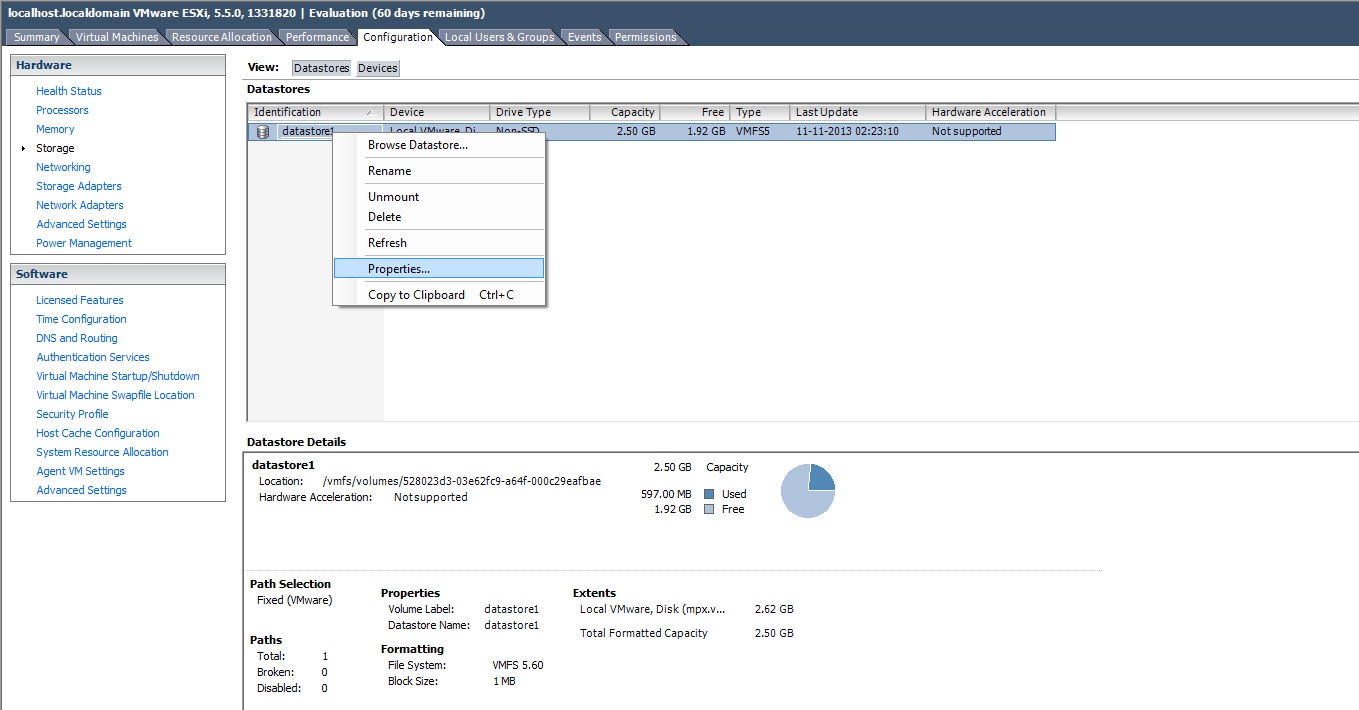Switch view to Datastores
Screen dimensions: 1359x710
[322, 68]
